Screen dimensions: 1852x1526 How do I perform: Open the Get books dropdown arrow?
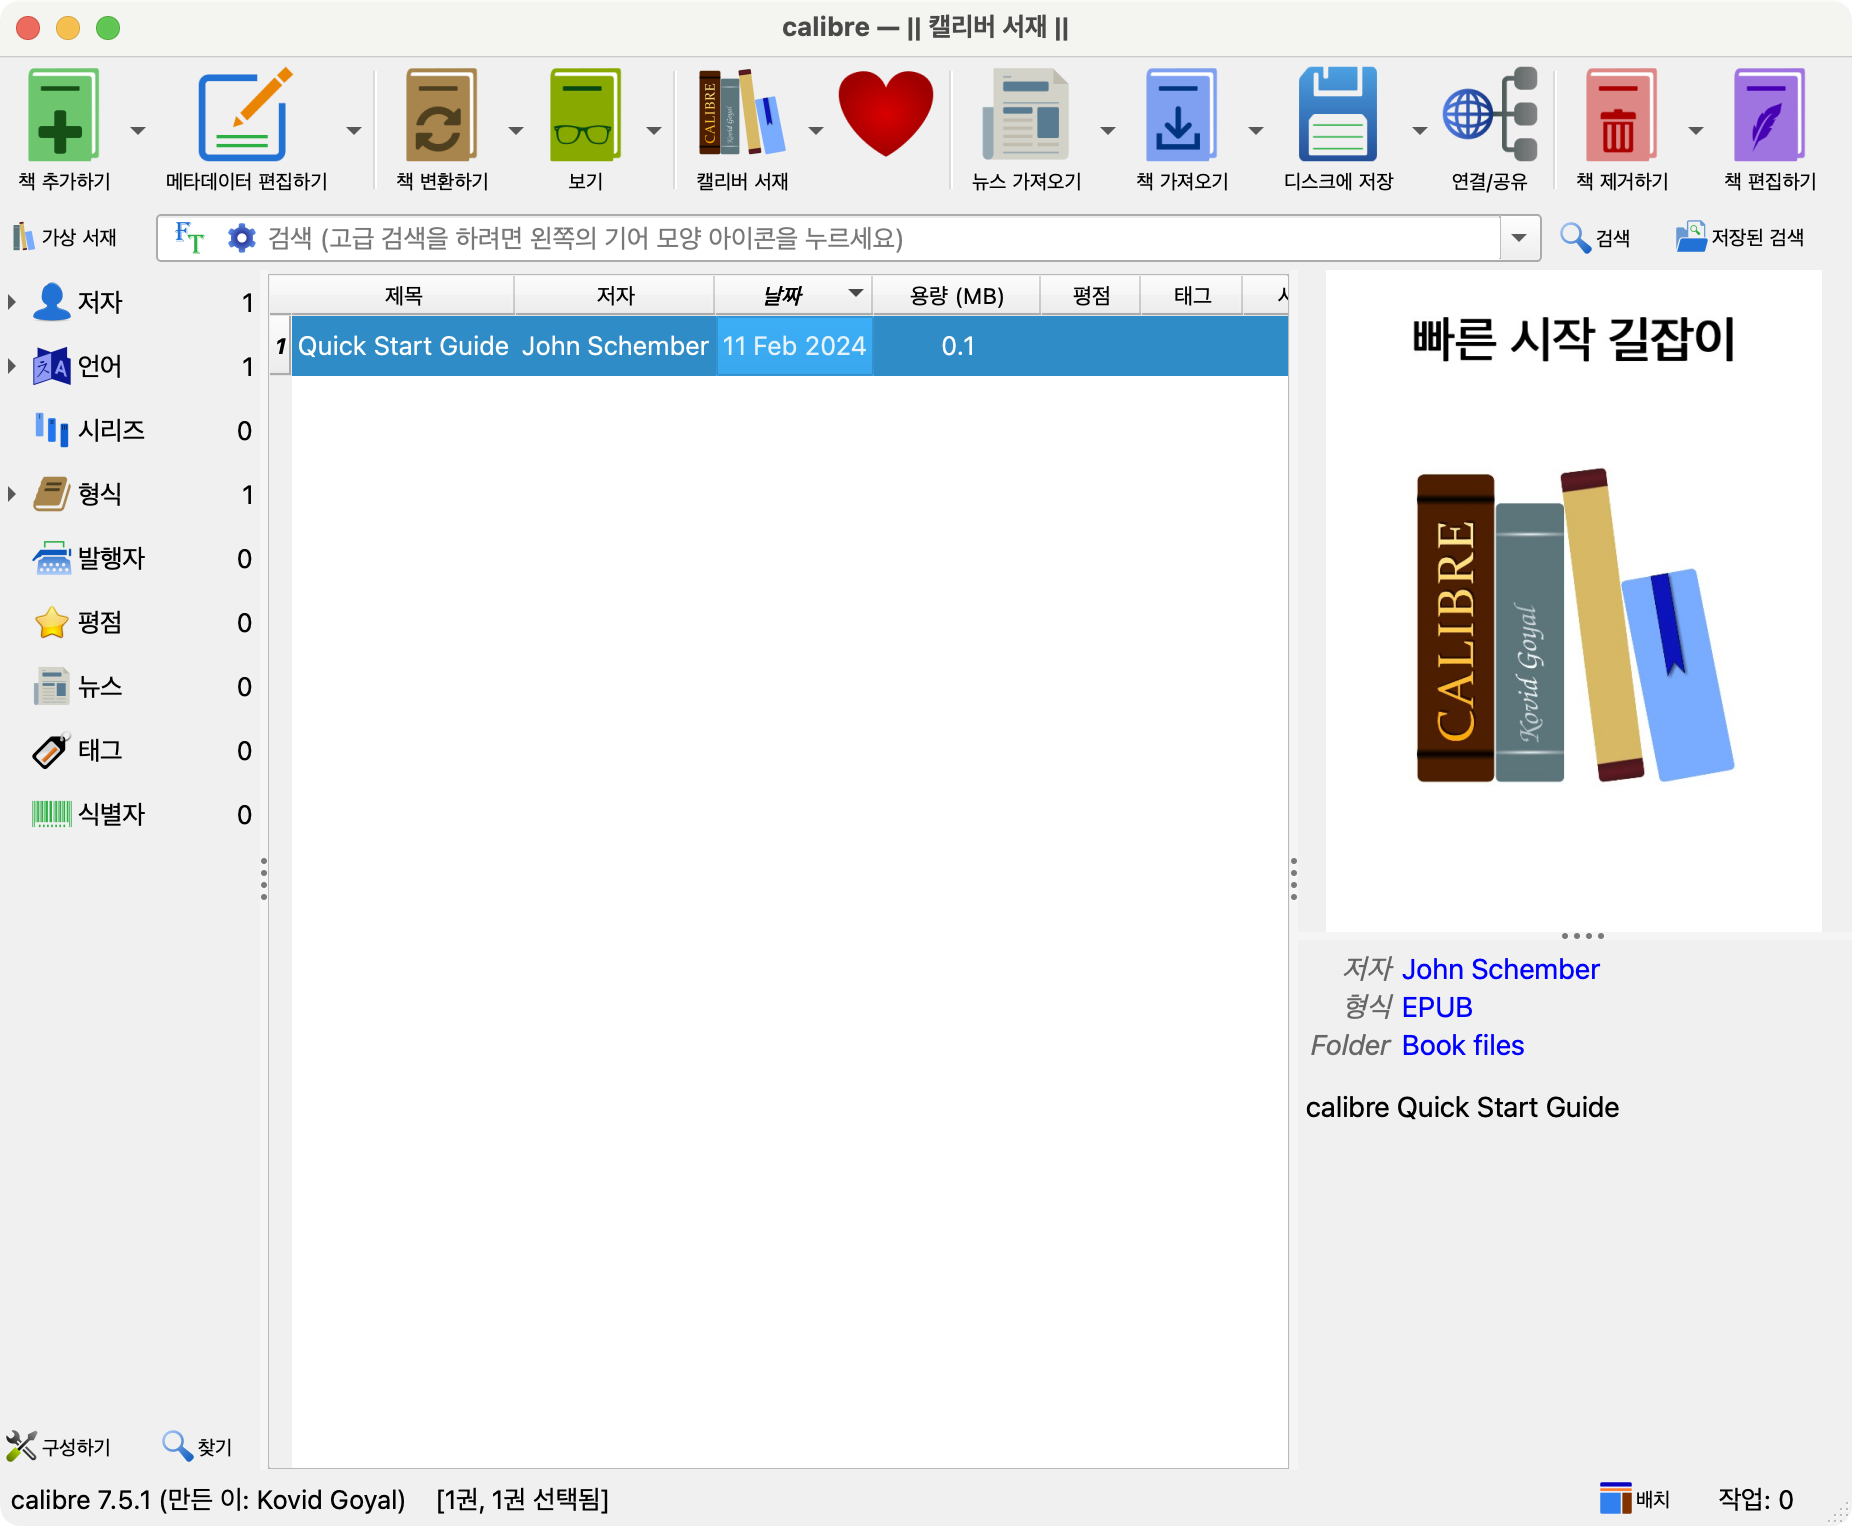point(1256,131)
